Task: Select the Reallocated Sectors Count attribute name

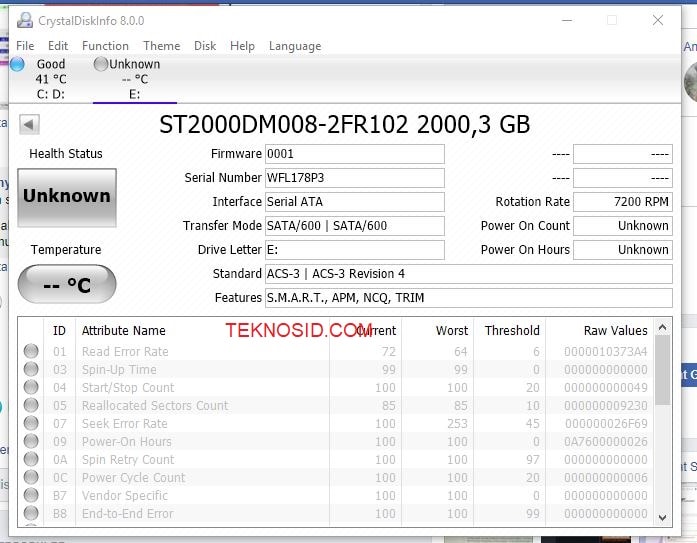Action: (155, 405)
